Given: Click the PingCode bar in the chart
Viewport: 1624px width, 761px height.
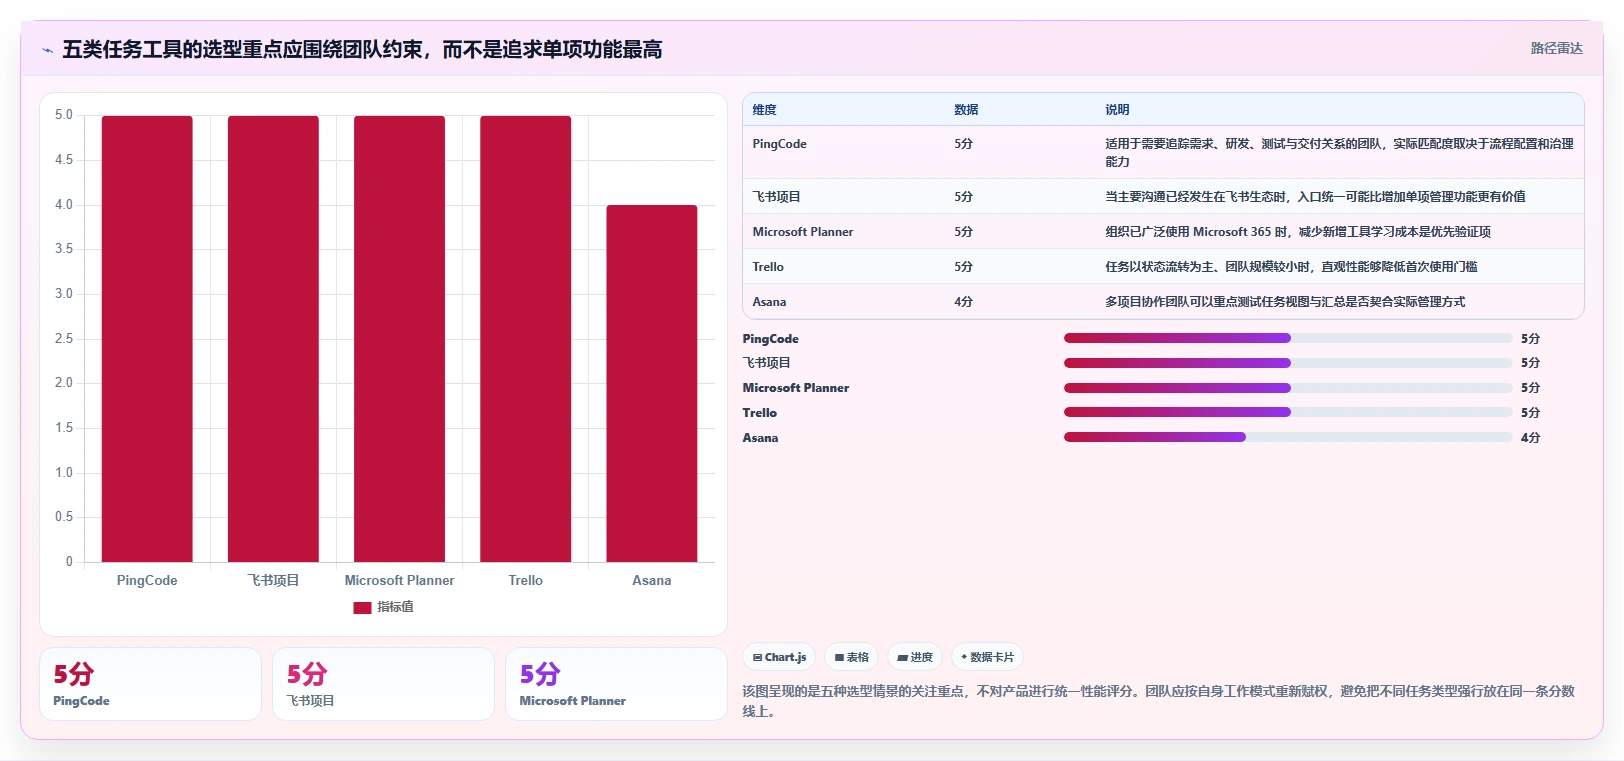Looking at the screenshot, I should (147, 339).
